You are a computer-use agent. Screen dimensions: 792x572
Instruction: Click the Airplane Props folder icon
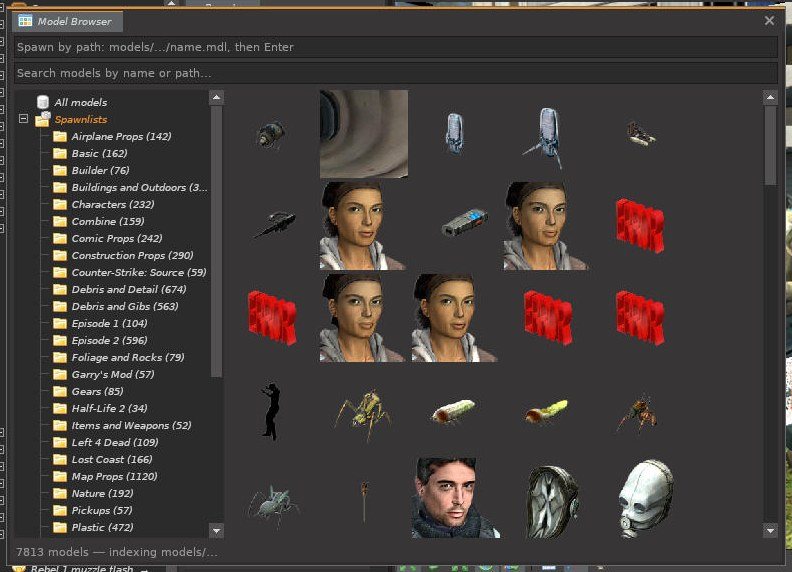pyautogui.click(x=60, y=136)
